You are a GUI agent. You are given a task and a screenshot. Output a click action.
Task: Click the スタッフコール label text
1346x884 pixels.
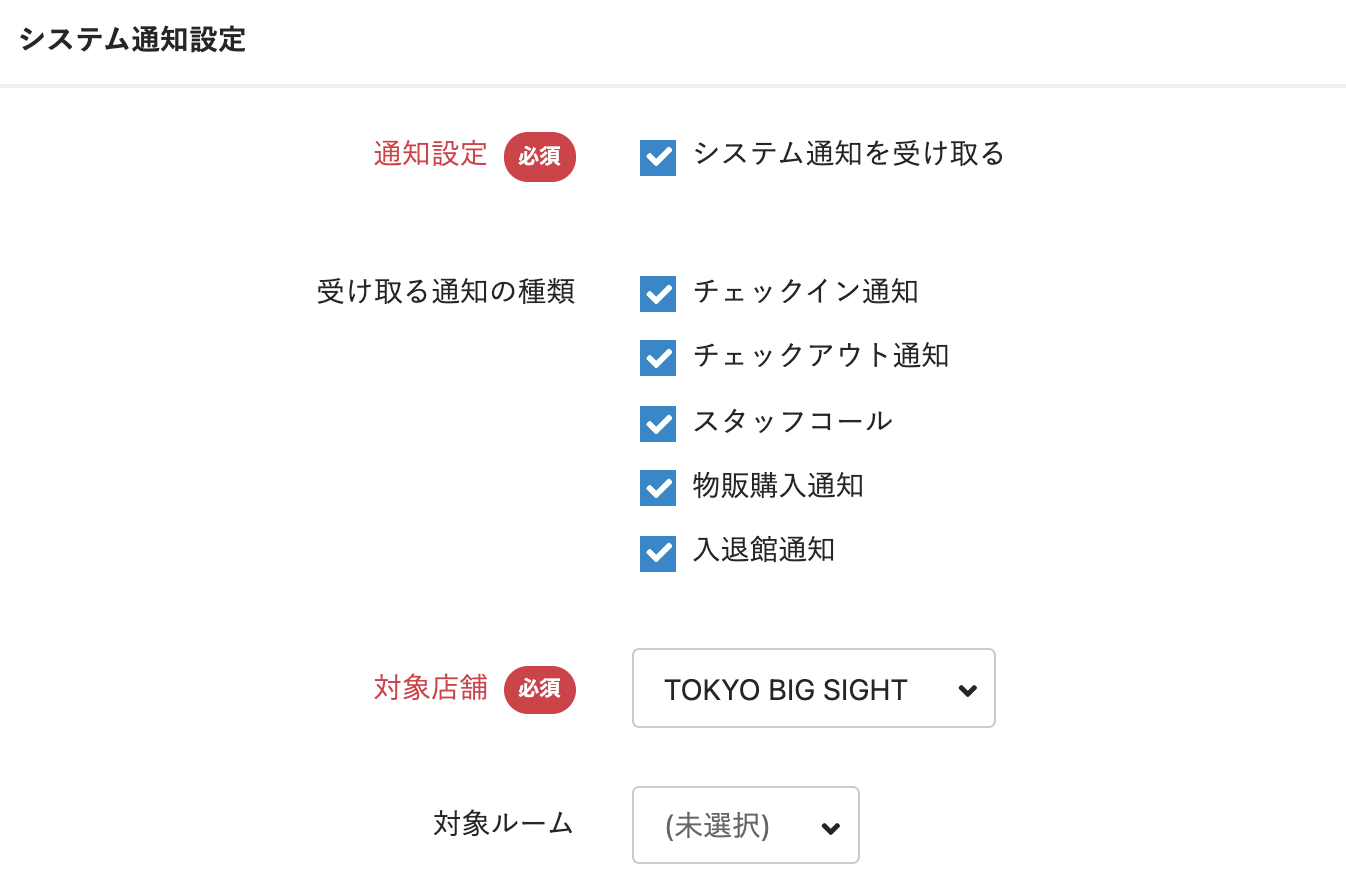pos(792,421)
